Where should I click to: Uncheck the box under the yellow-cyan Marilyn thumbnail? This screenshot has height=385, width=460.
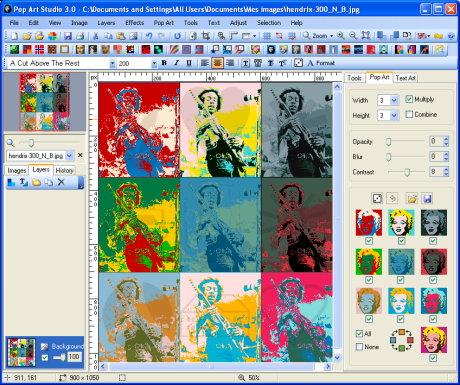click(x=401, y=241)
